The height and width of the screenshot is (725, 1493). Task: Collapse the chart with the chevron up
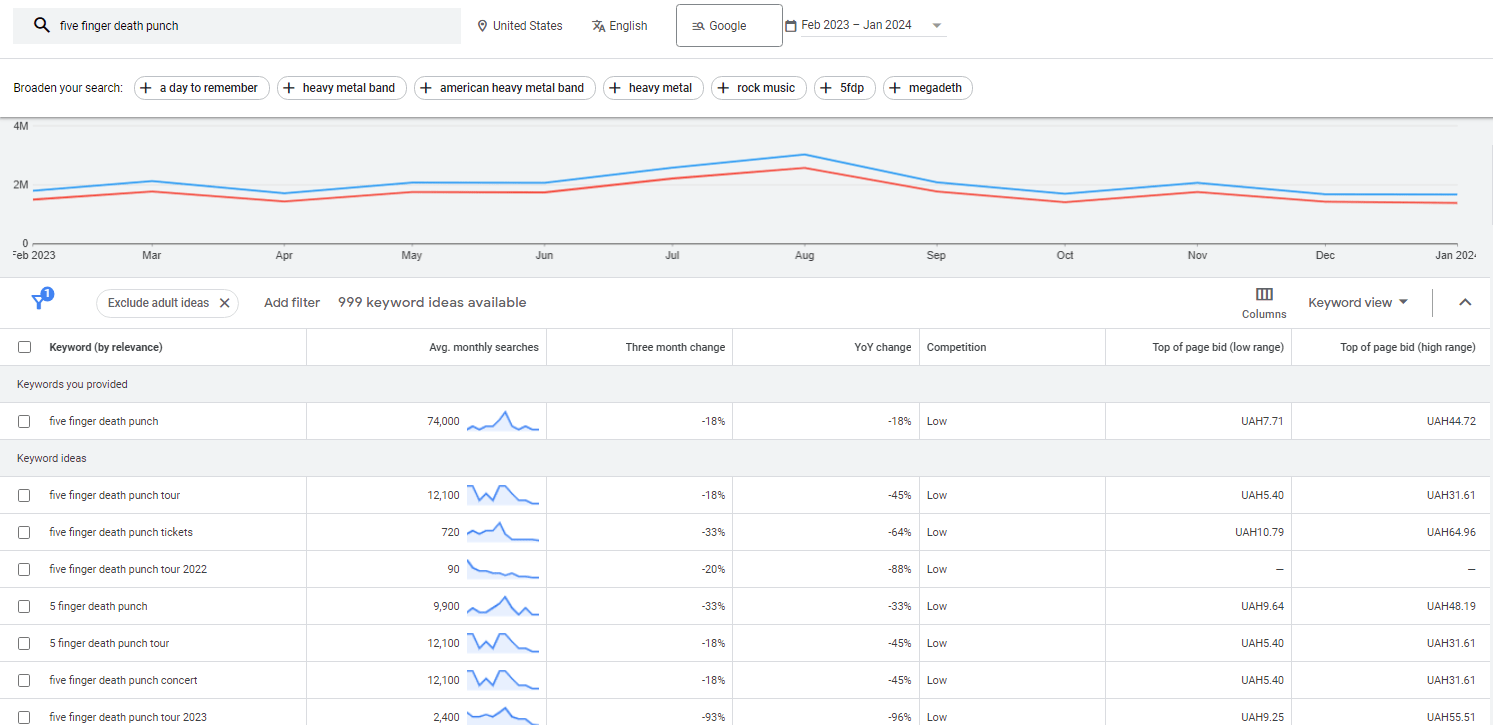point(1465,302)
